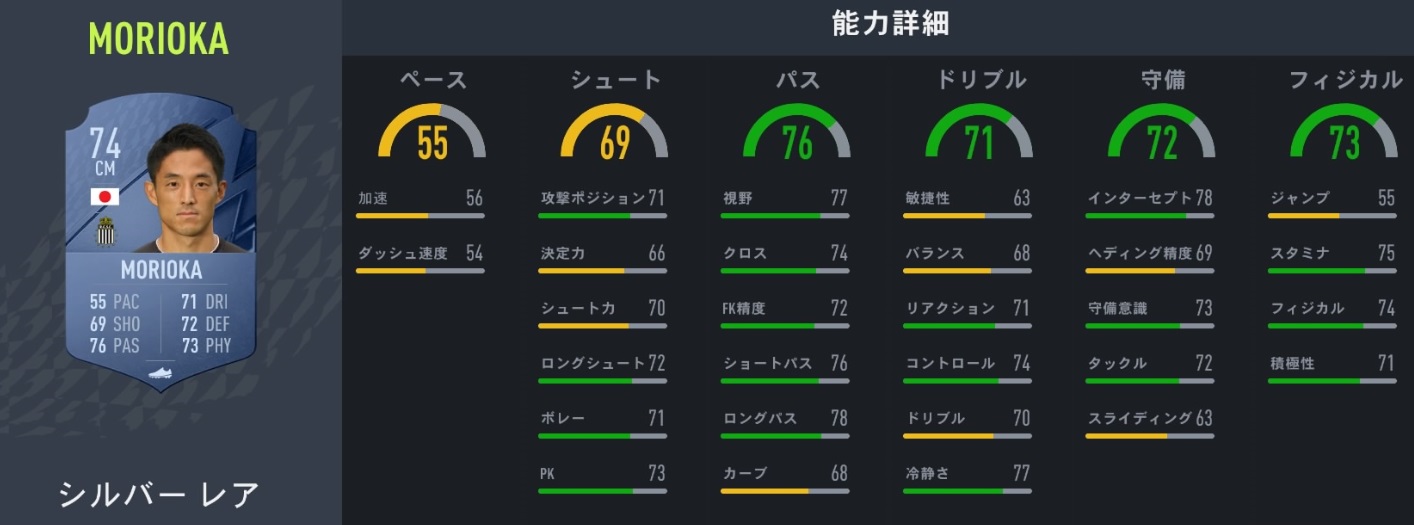Click the シルバー レア label below card
This screenshot has width=1414, height=525.
pyautogui.click(x=159, y=494)
